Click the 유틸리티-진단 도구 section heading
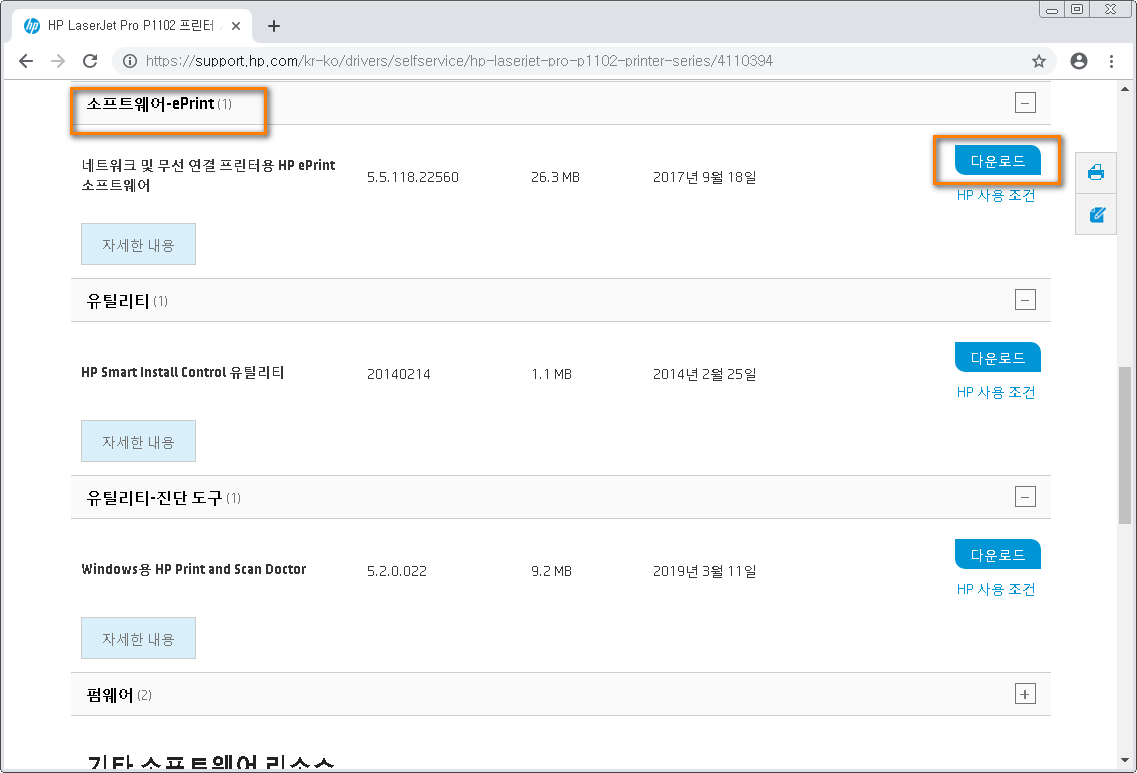The image size is (1137, 773). click(163, 497)
